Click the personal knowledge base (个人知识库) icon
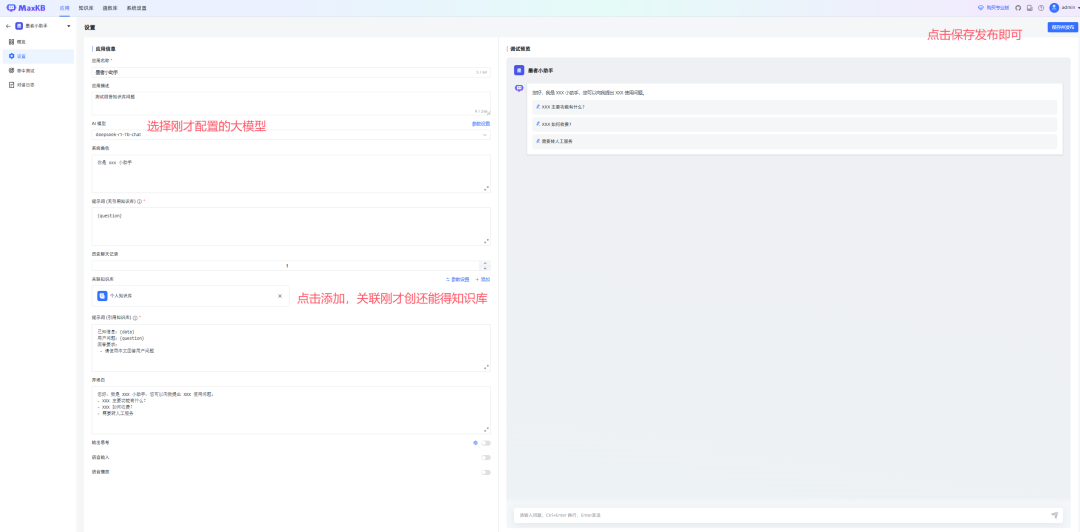 pos(102,296)
